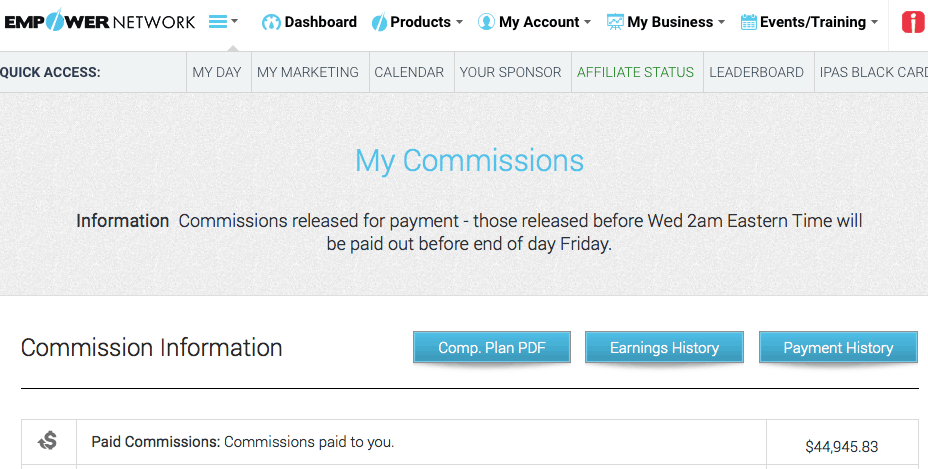This screenshot has width=928, height=469.
Task: Click the red info icon
Action: (914, 23)
